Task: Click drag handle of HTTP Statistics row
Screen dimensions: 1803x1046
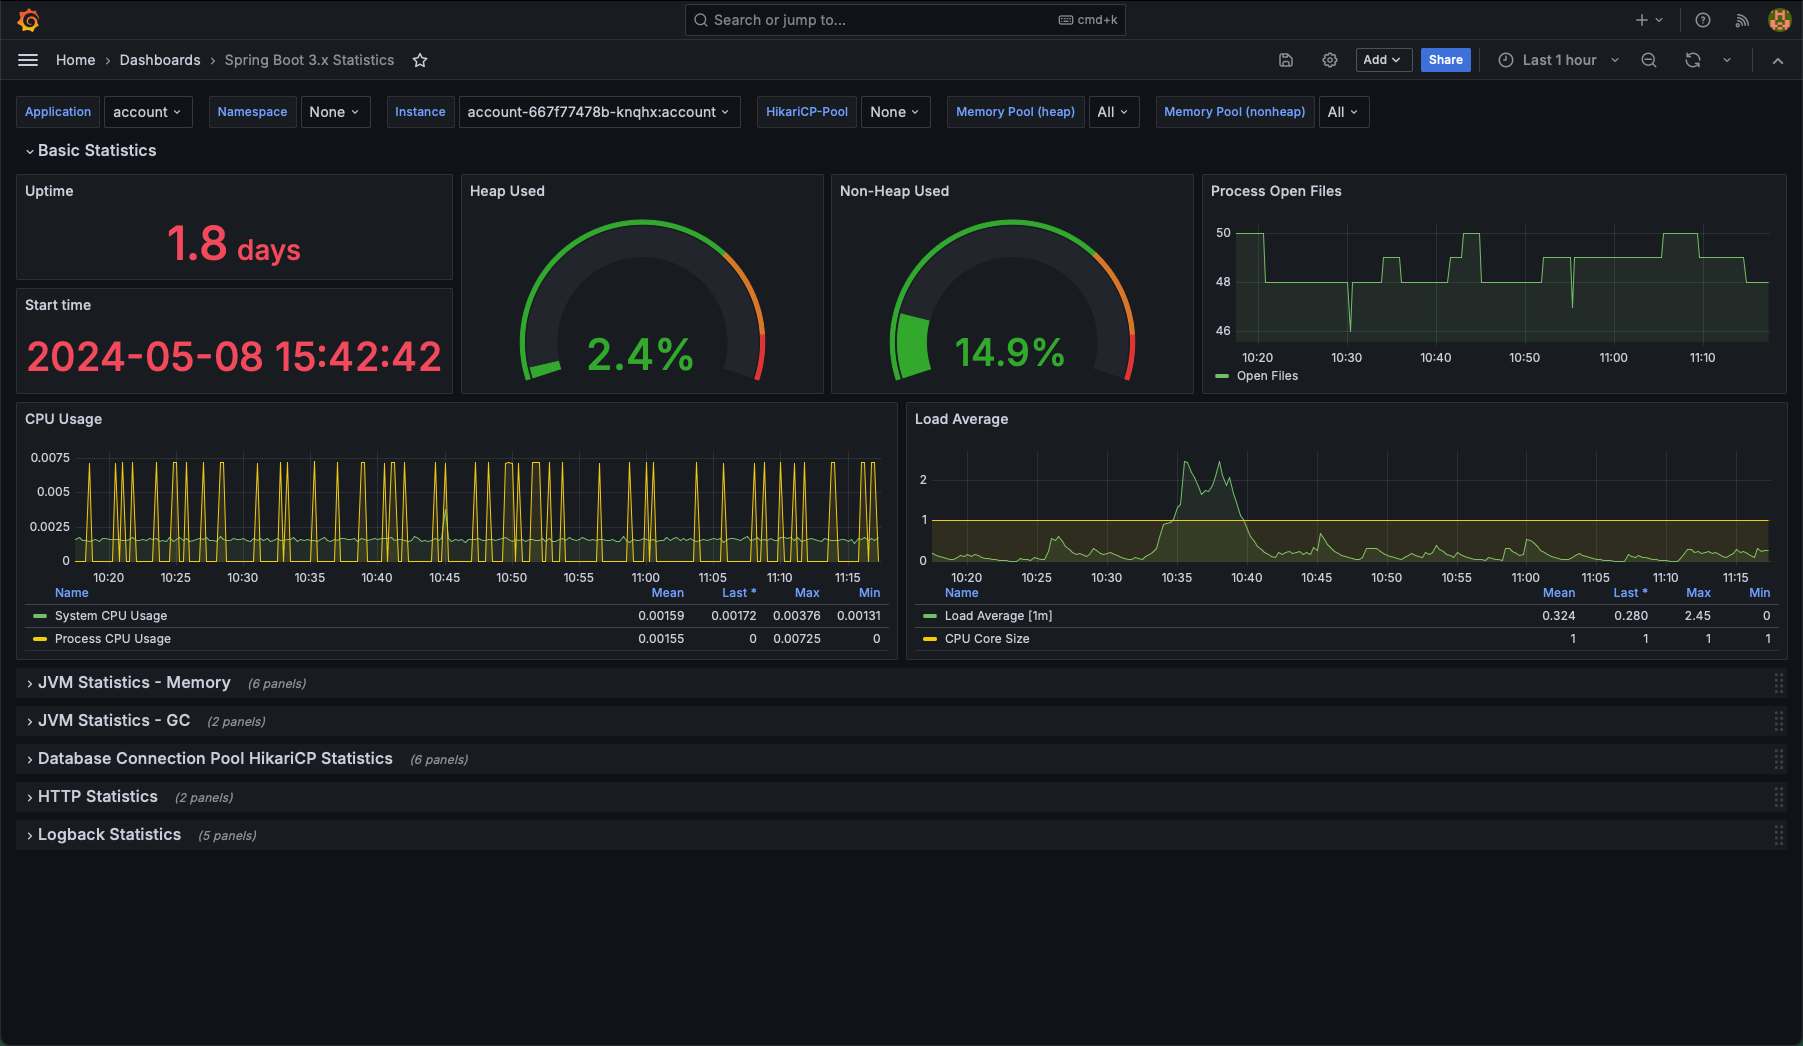Action: [1779, 797]
